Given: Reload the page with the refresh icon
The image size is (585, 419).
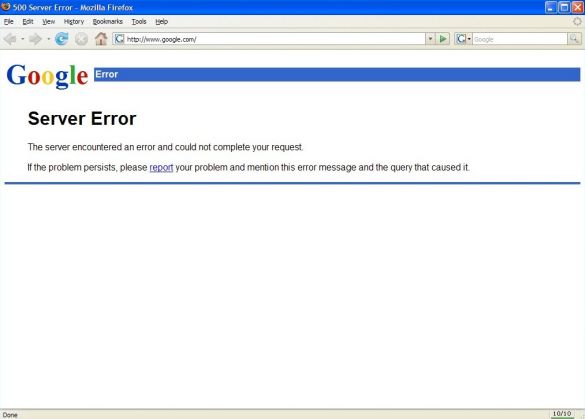Looking at the screenshot, I should (62, 39).
